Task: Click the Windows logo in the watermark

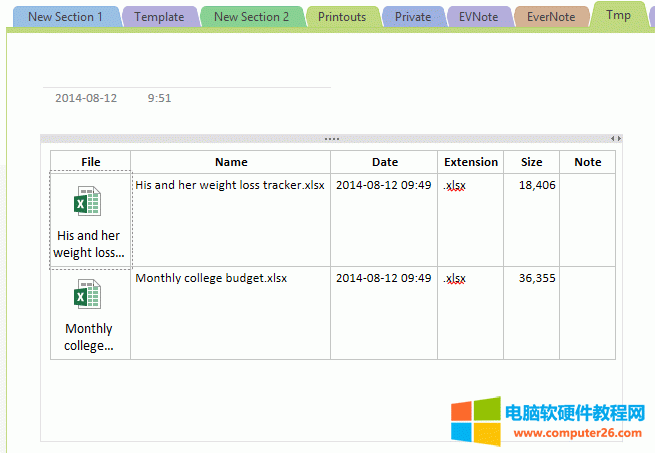Action: pos(475,421)
